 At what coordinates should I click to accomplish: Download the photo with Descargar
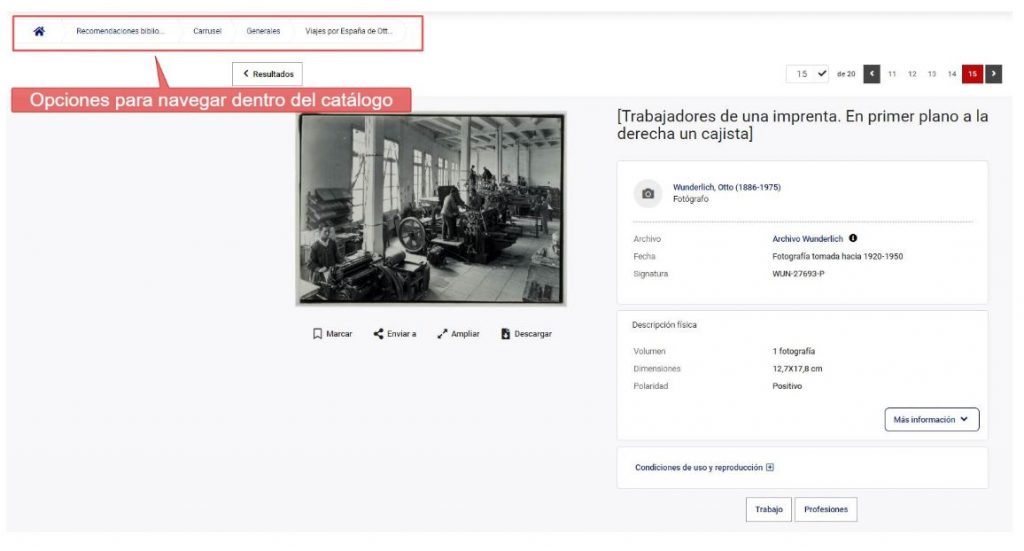point(526,334)
